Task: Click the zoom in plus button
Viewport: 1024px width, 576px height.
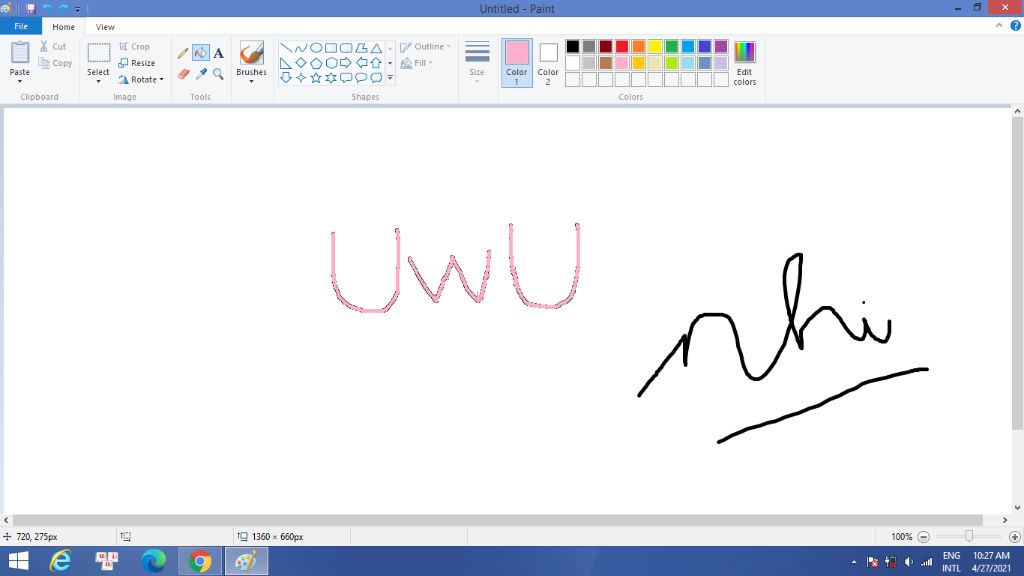Action: tap(1014, 536)
